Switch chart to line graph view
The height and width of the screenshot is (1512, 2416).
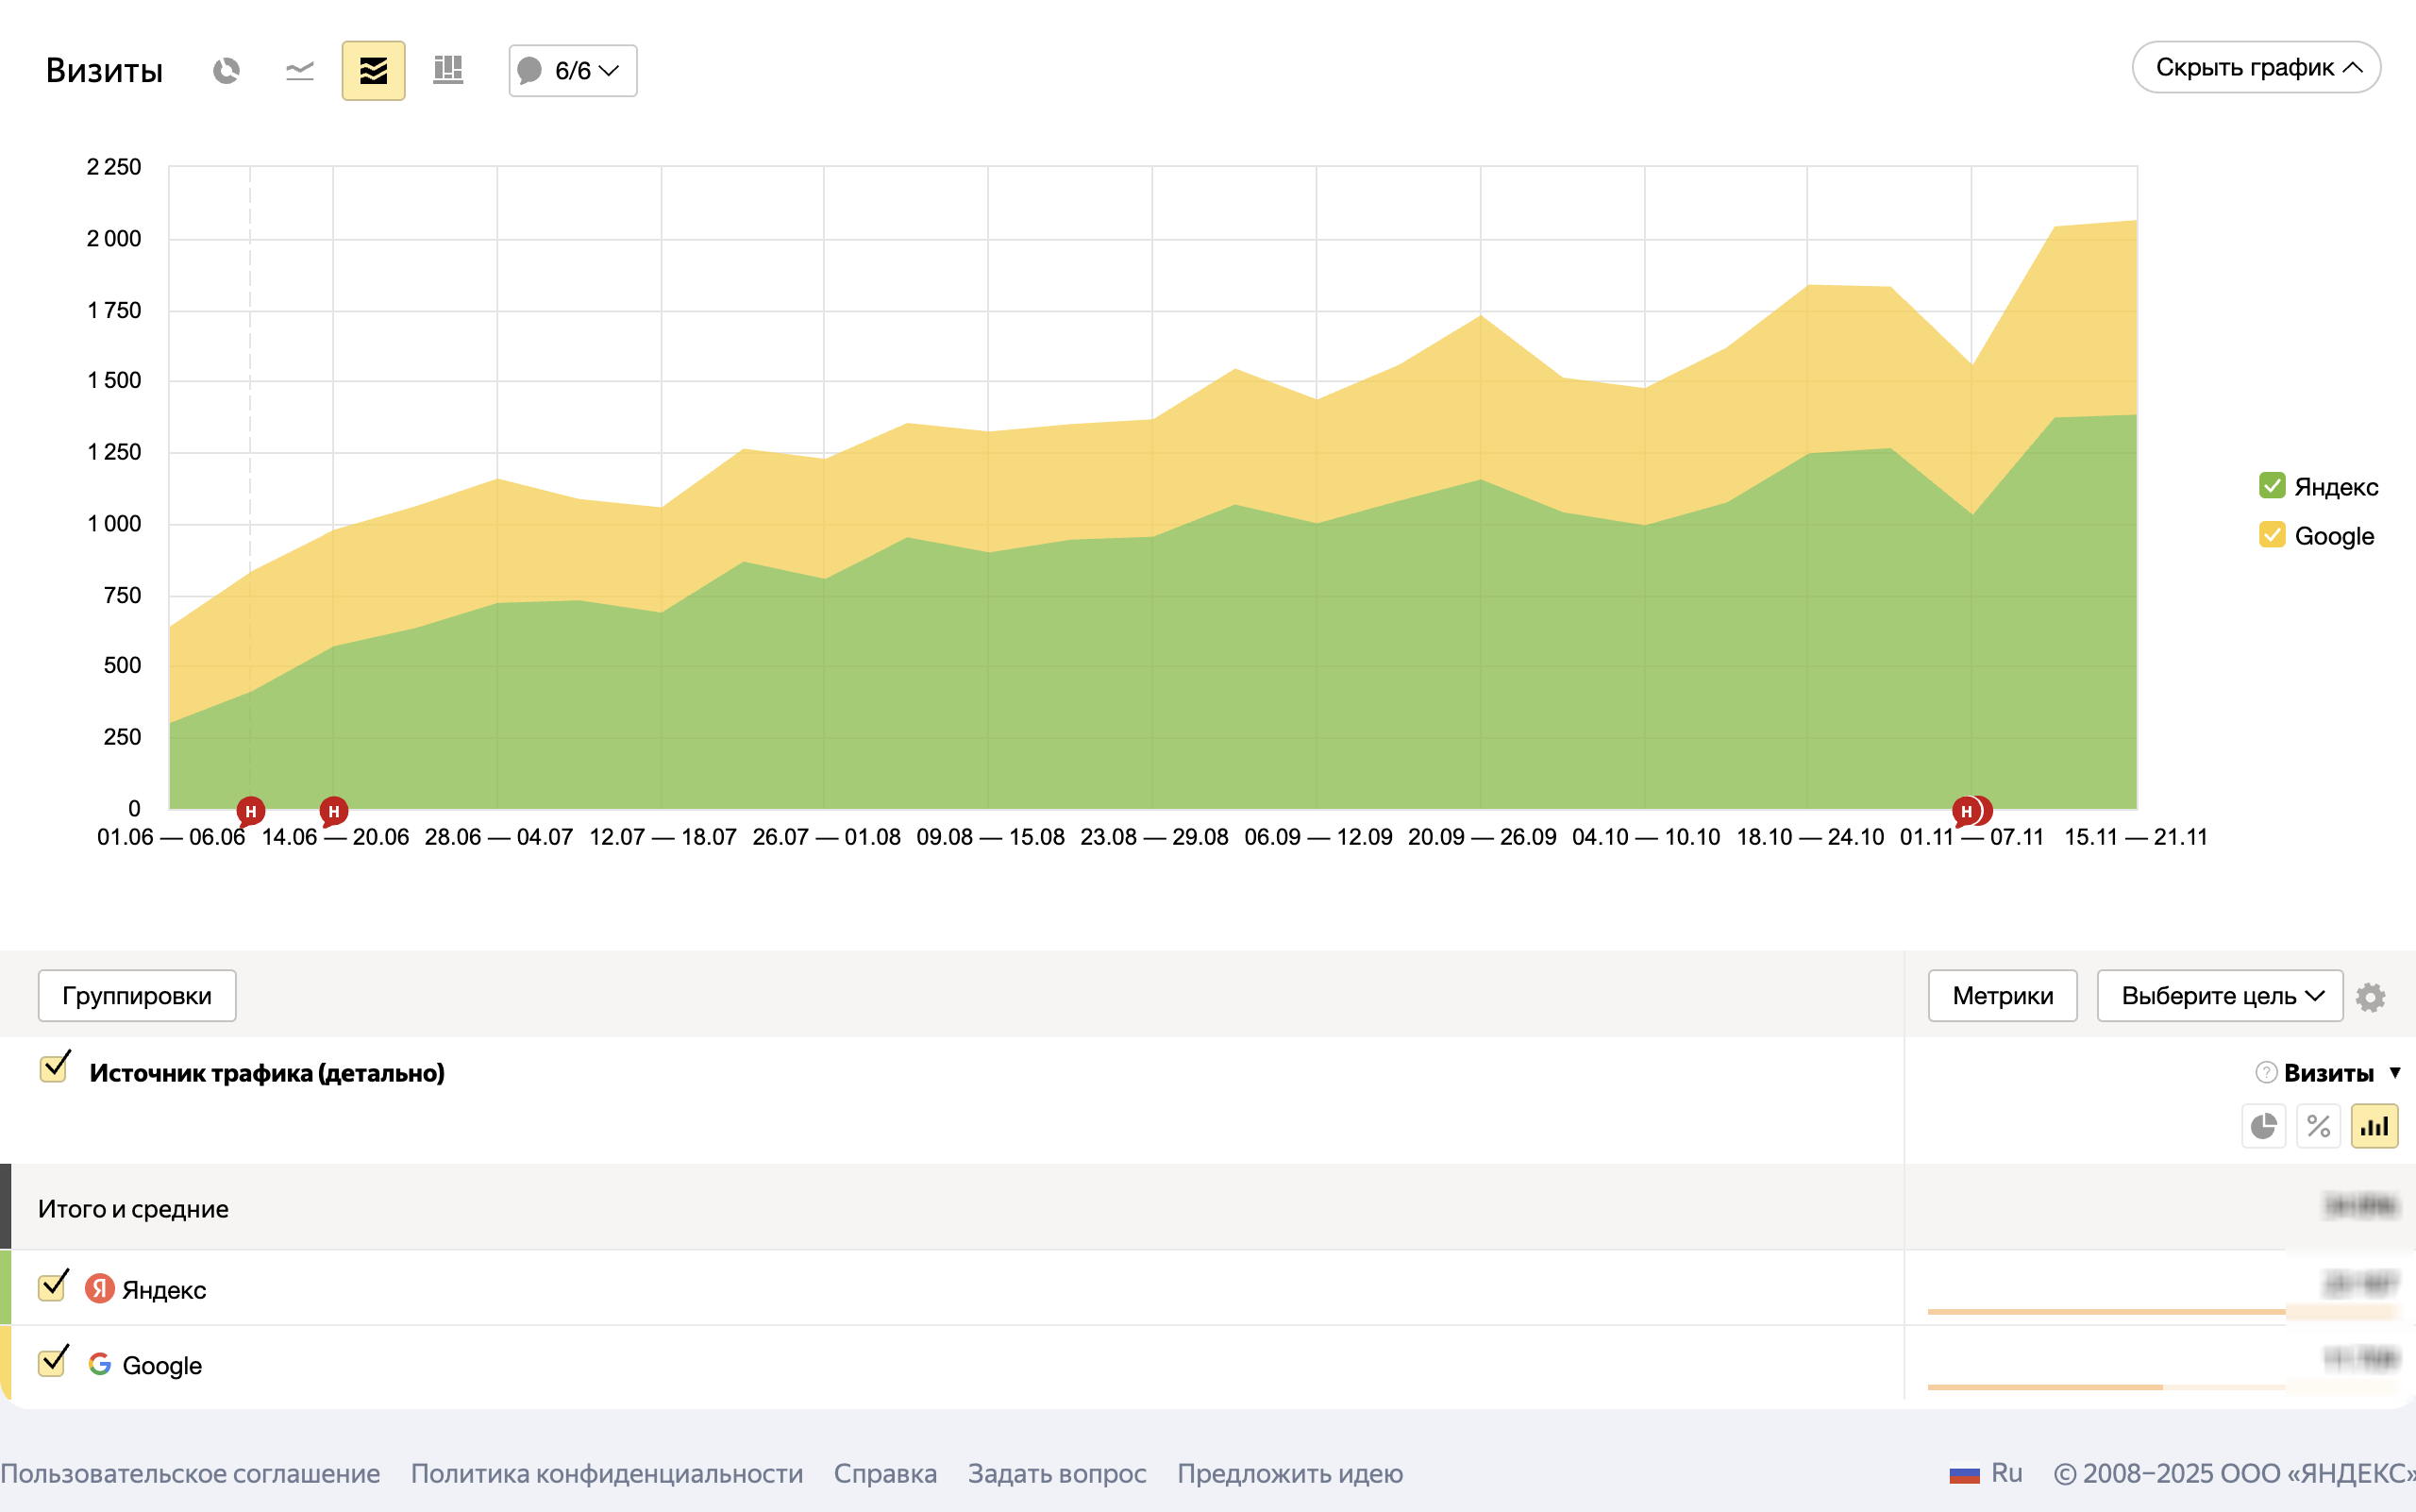(300, 71)
